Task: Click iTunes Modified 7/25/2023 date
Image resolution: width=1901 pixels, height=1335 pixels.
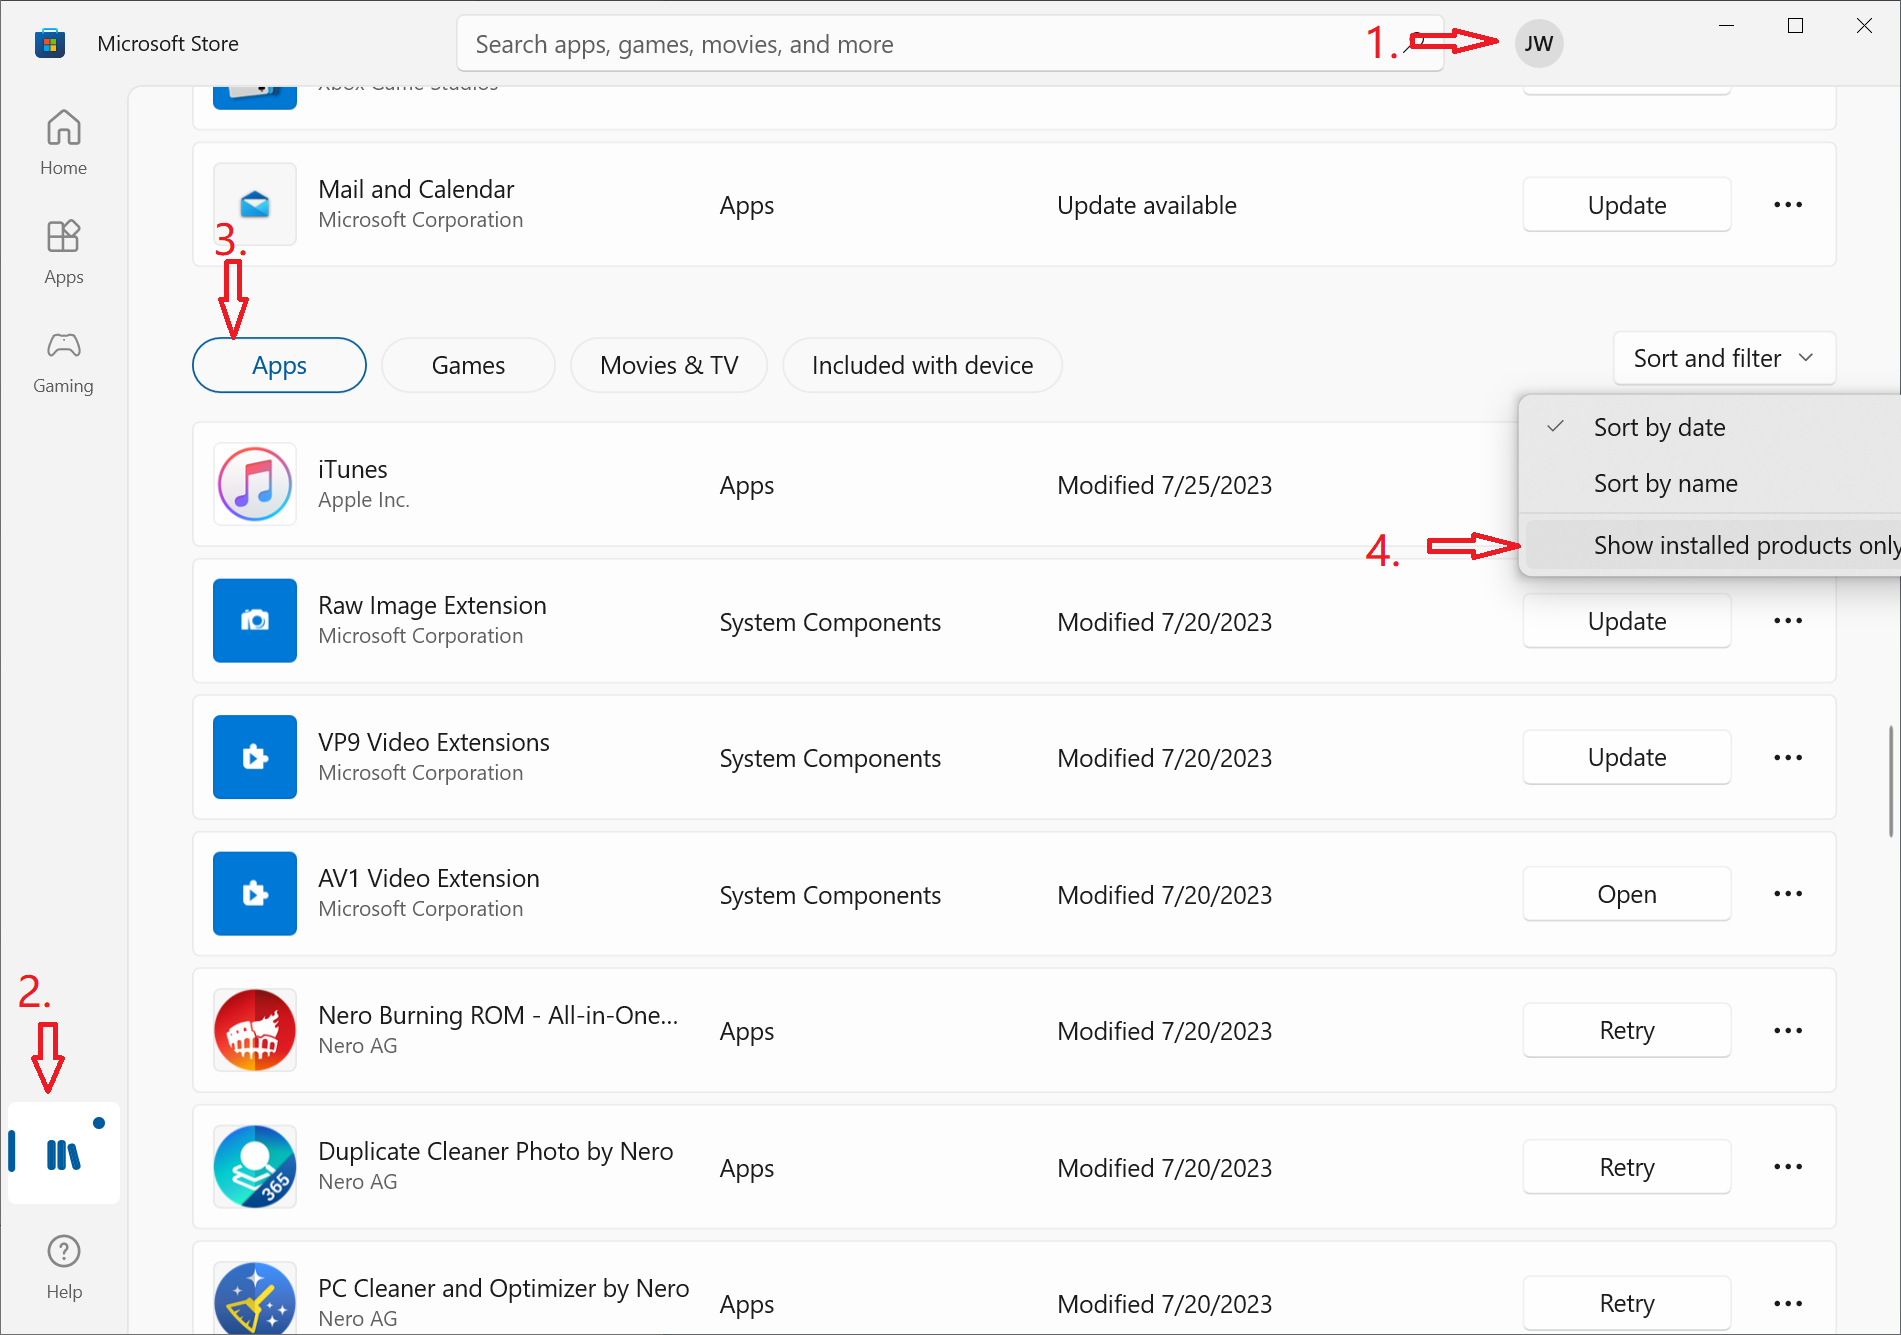Action: tap(1165, 485)
